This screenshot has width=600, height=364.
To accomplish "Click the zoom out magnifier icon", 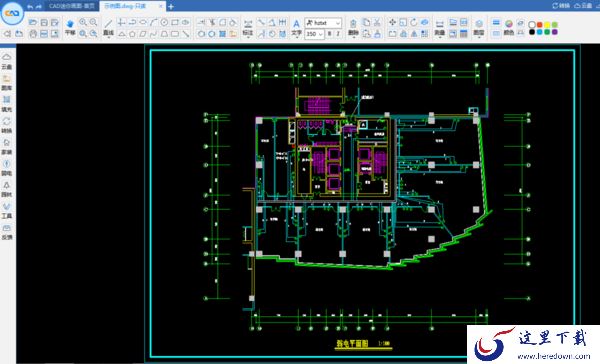I will click(x=93, y=23).
